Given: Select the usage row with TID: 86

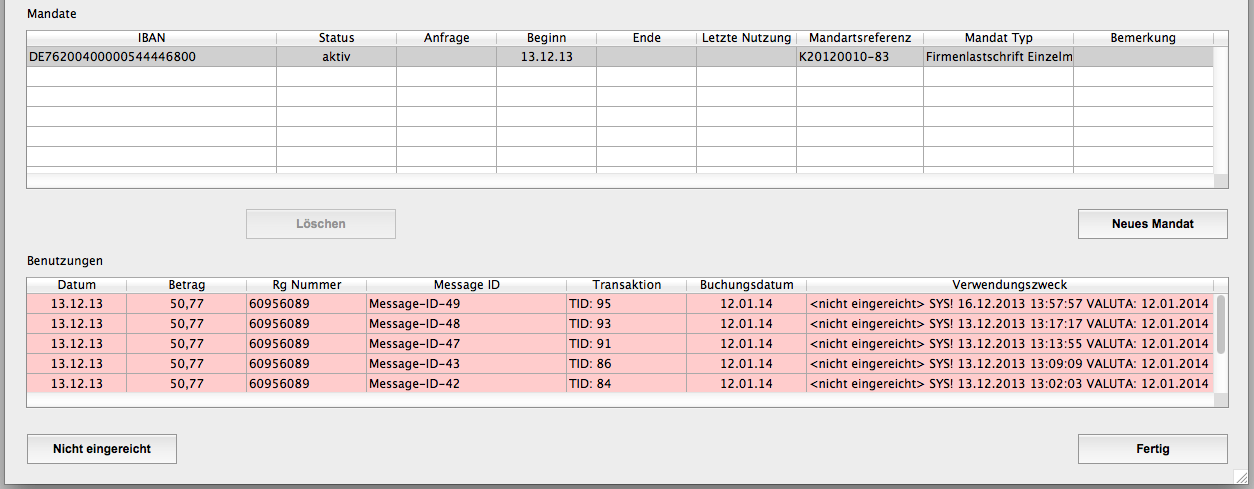Looking at the screenshot, I should point(625,364).
